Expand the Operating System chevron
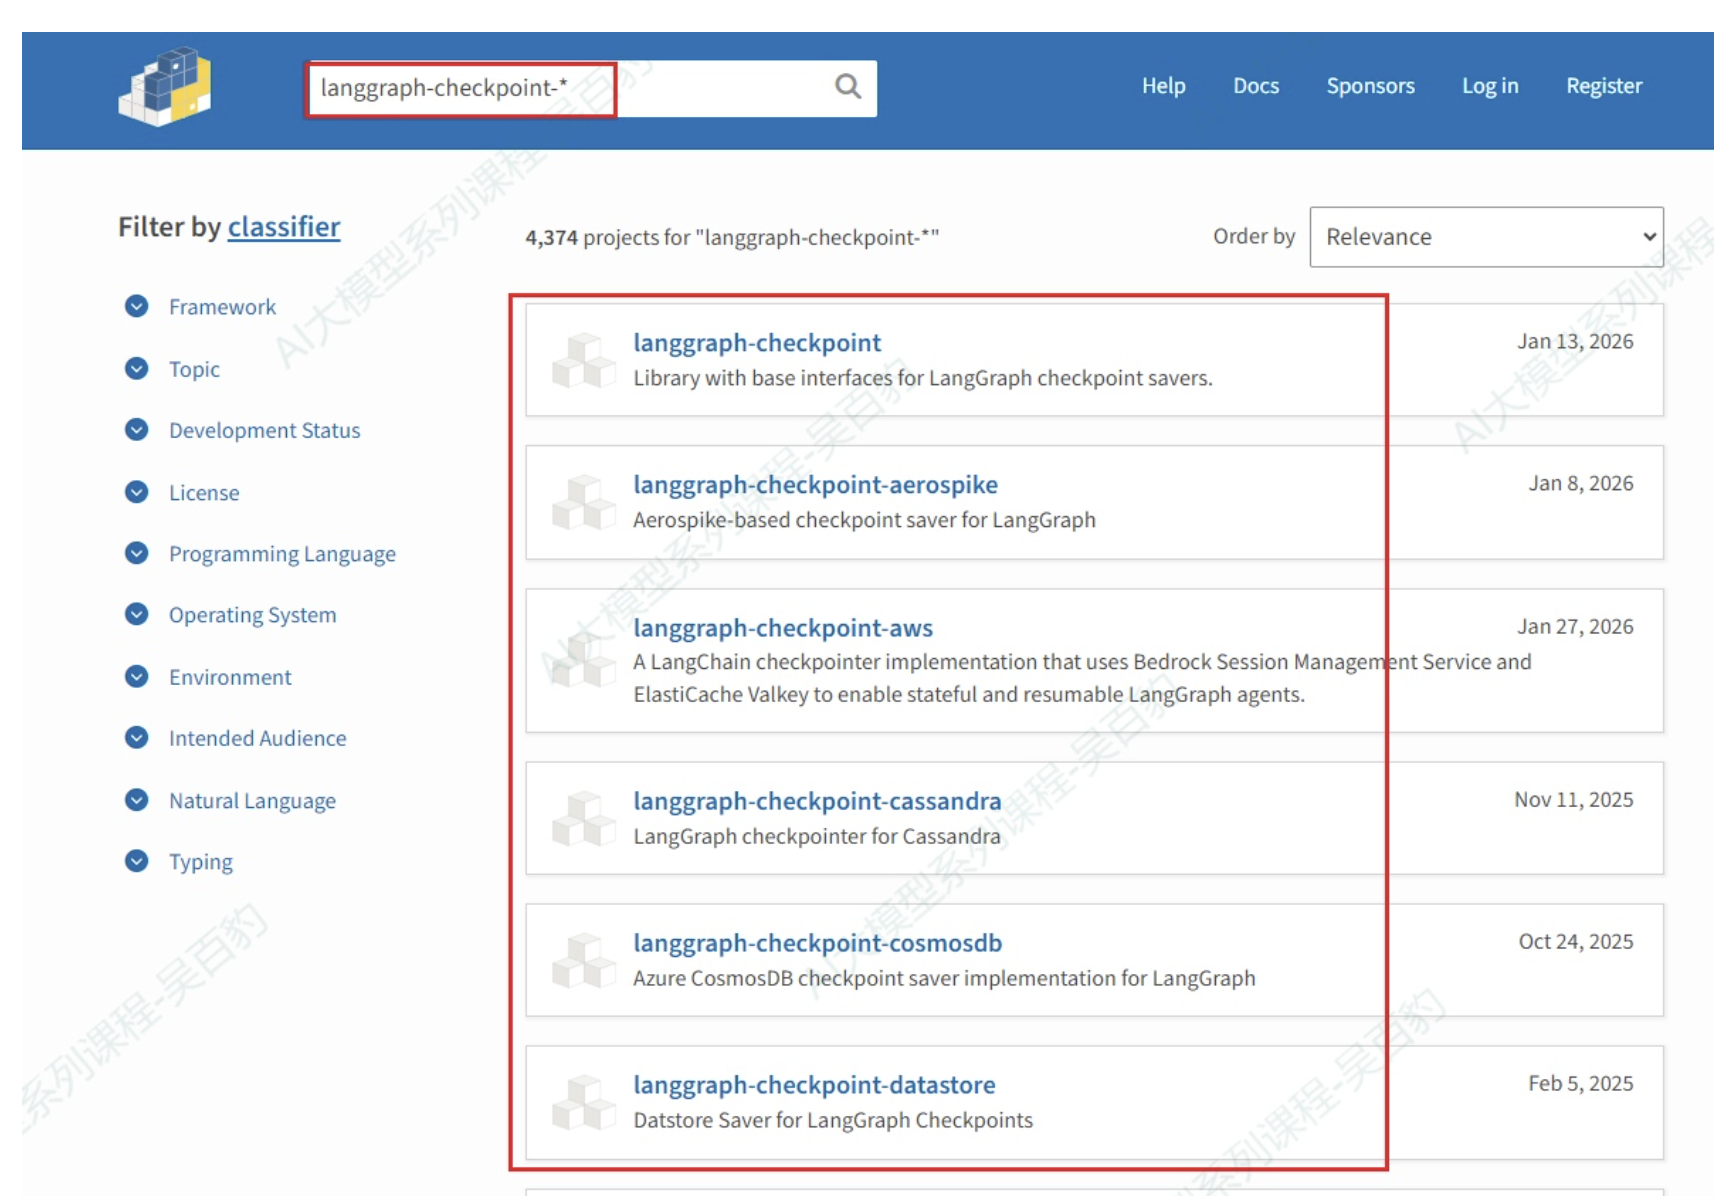The width and height of the screenshot is (1726, 1196). (137, 614)
